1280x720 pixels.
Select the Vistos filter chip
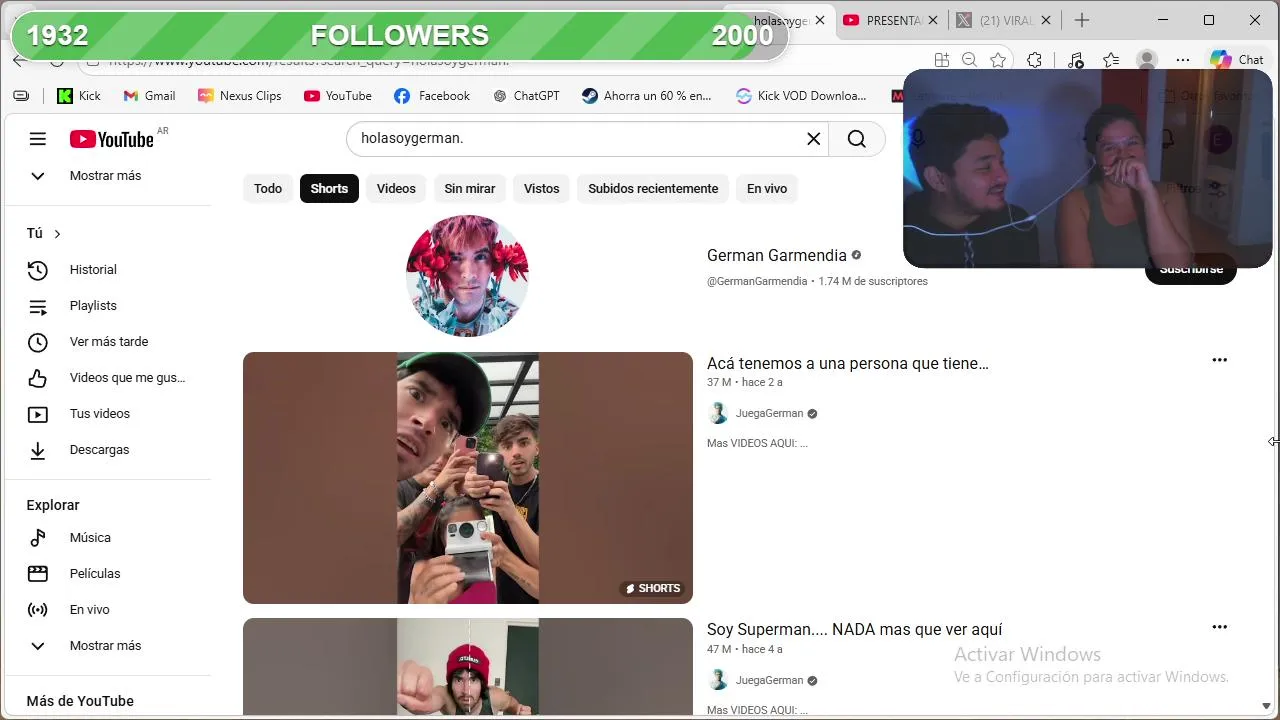542,189
